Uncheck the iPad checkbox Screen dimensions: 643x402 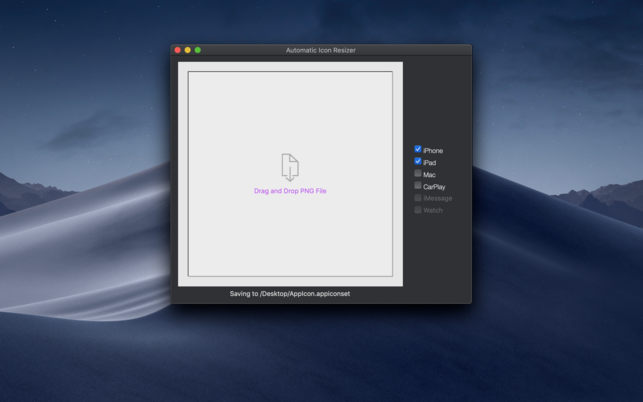point(418,161)
